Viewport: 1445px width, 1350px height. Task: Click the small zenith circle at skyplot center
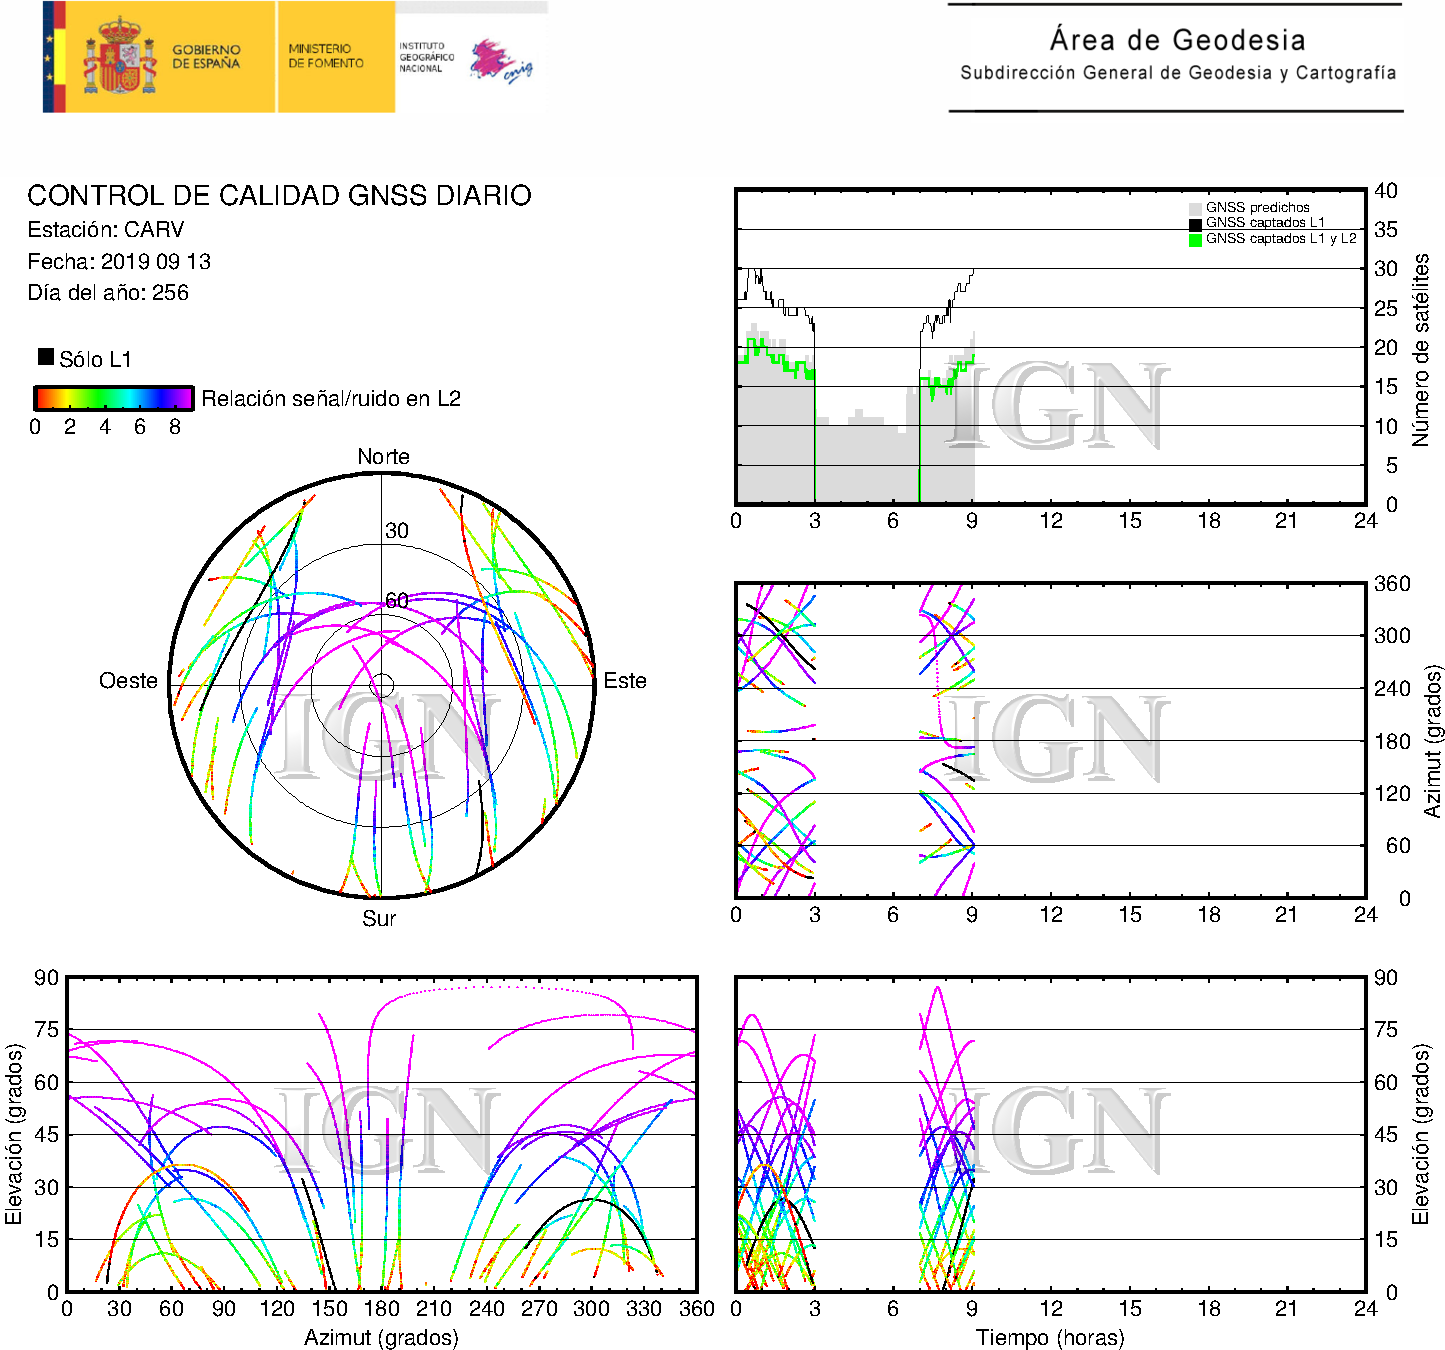tap(381, 685)
